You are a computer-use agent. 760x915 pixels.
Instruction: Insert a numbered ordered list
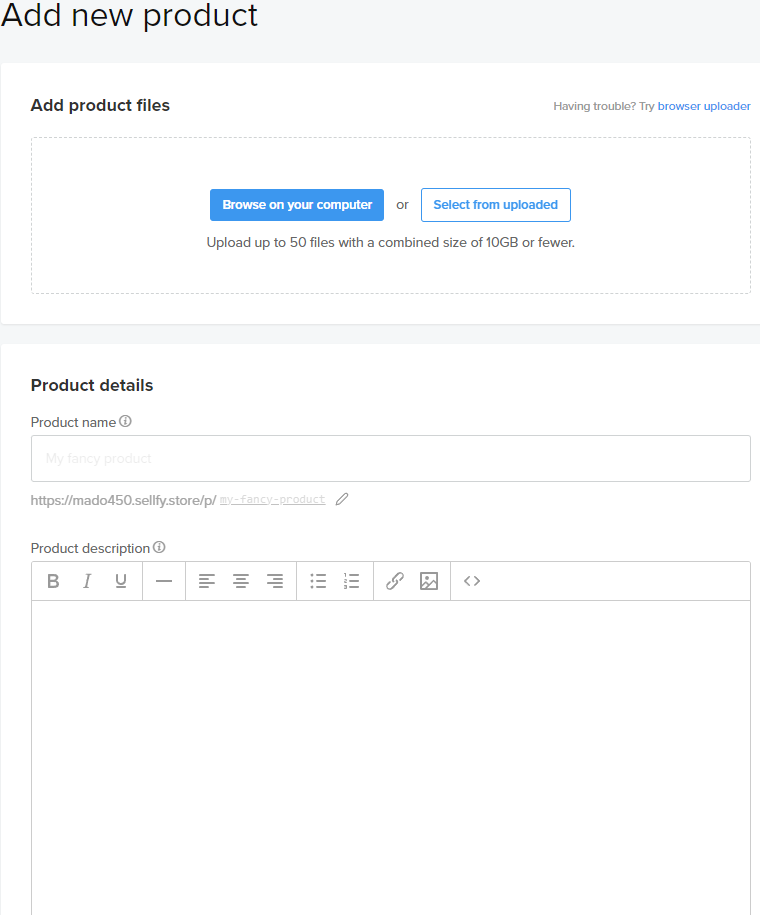tap(351, 581)
